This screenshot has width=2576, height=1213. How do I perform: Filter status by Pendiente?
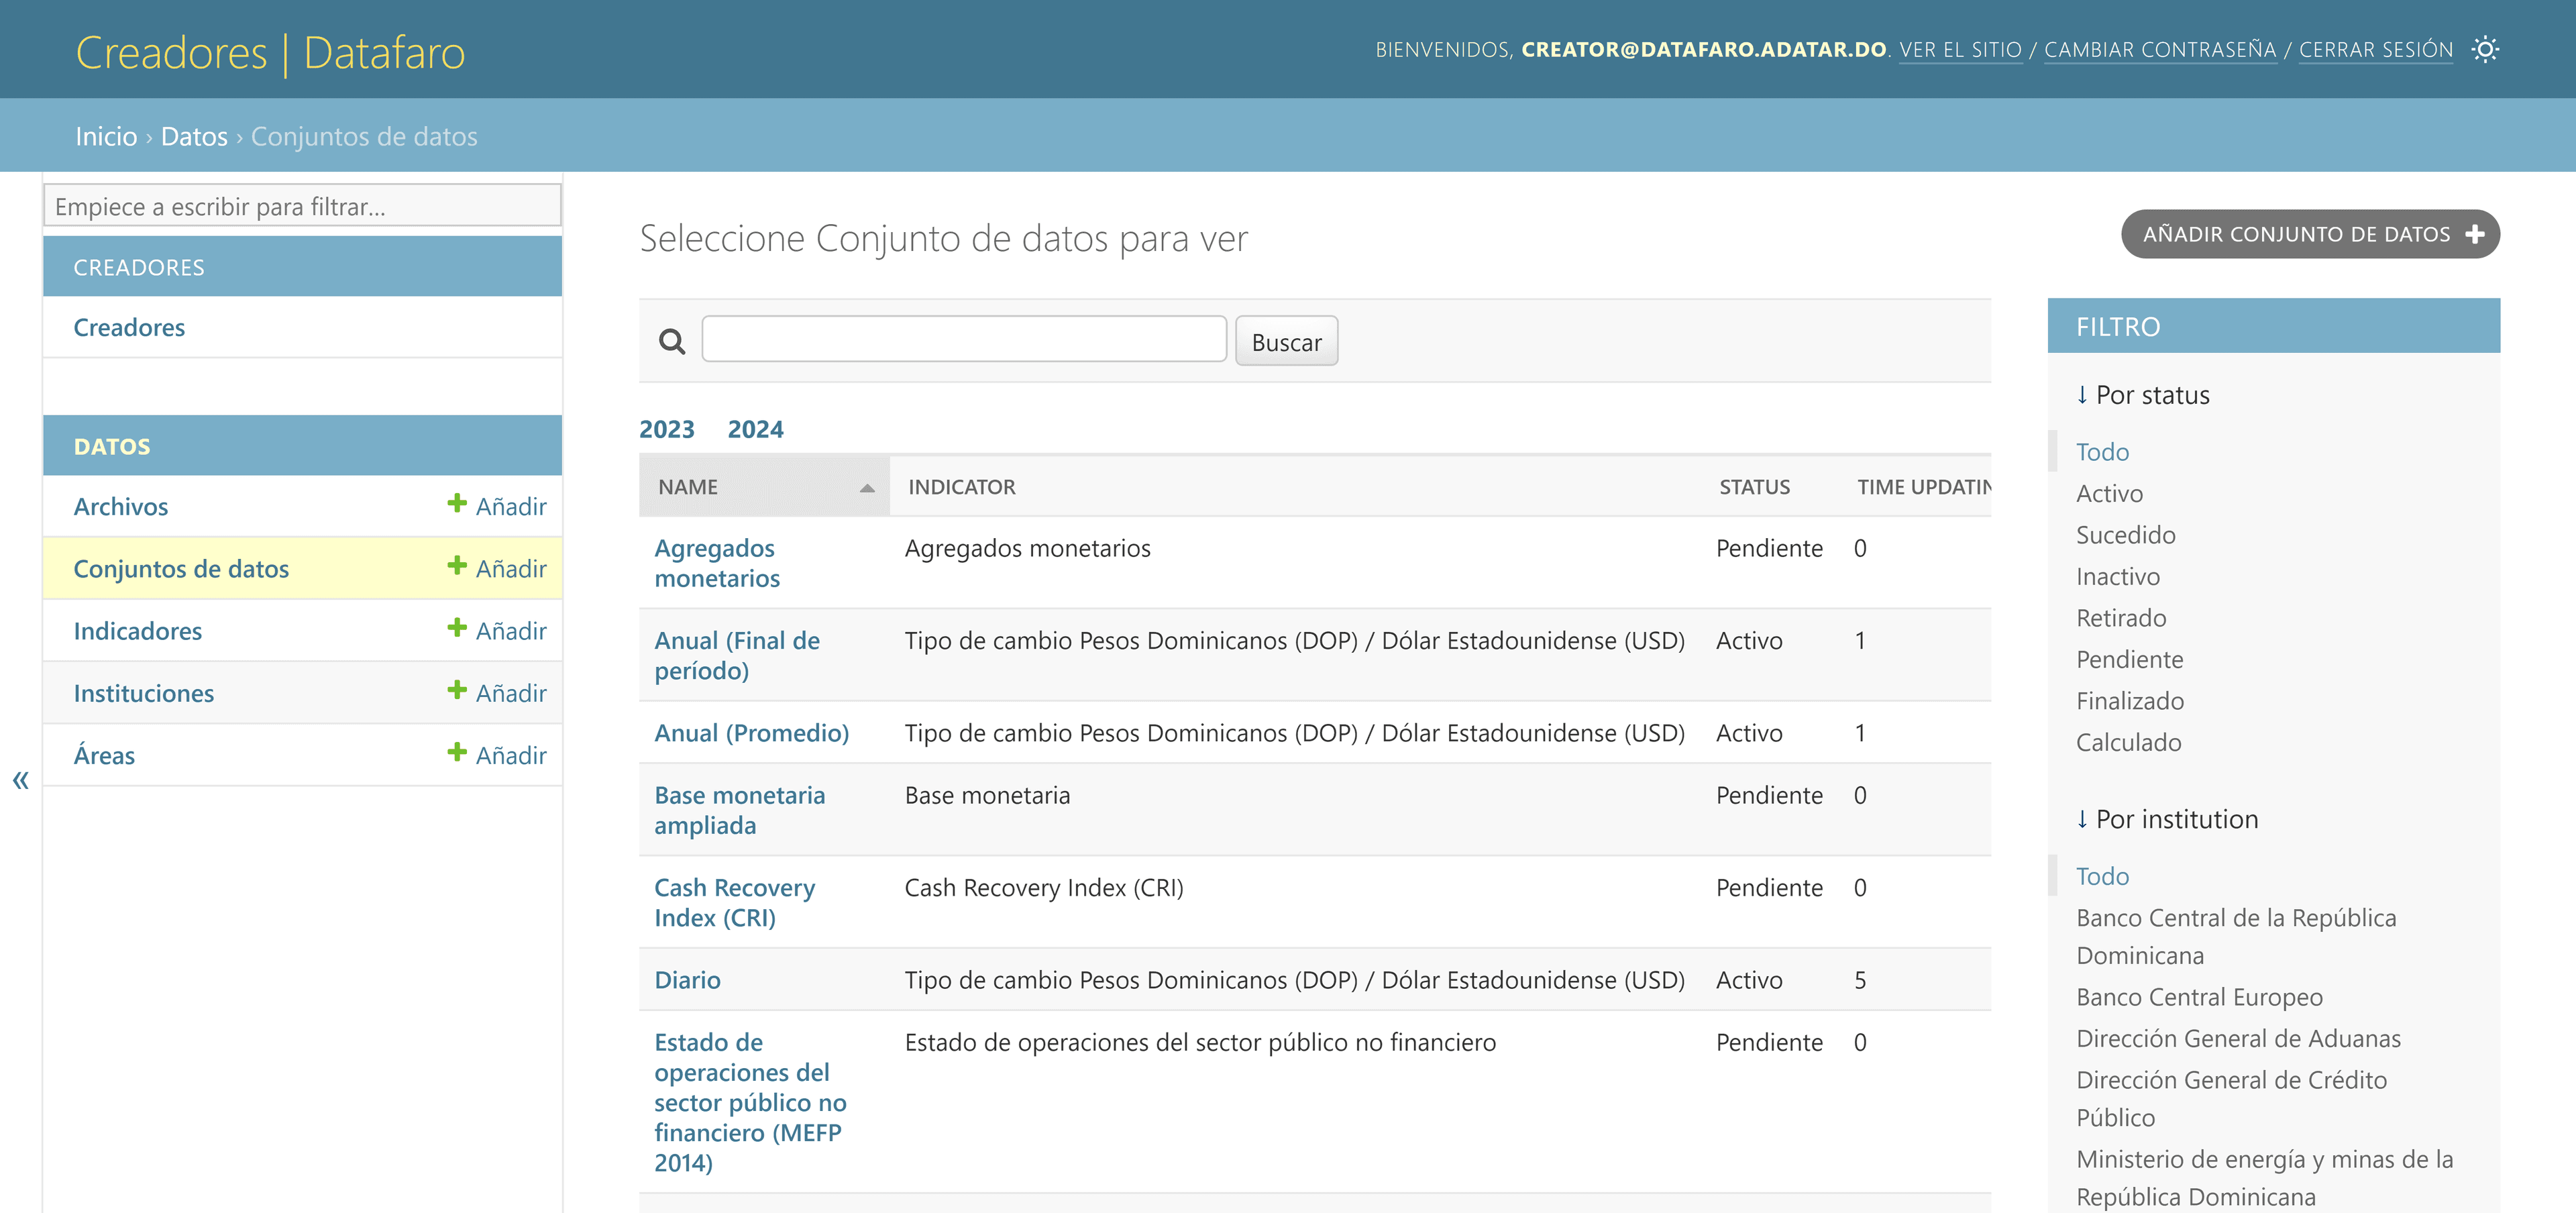2129,659
